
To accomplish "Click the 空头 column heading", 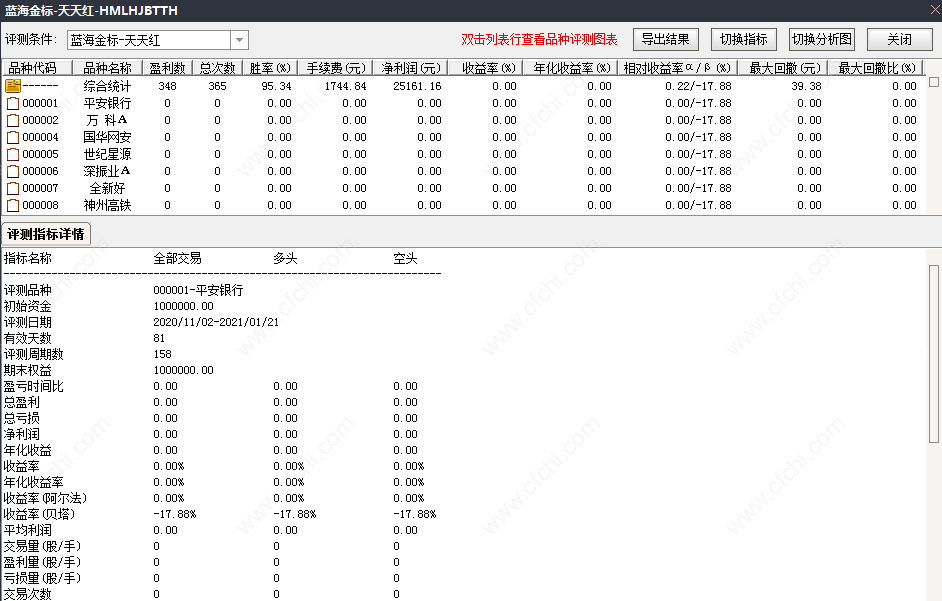I will point(406,258).
